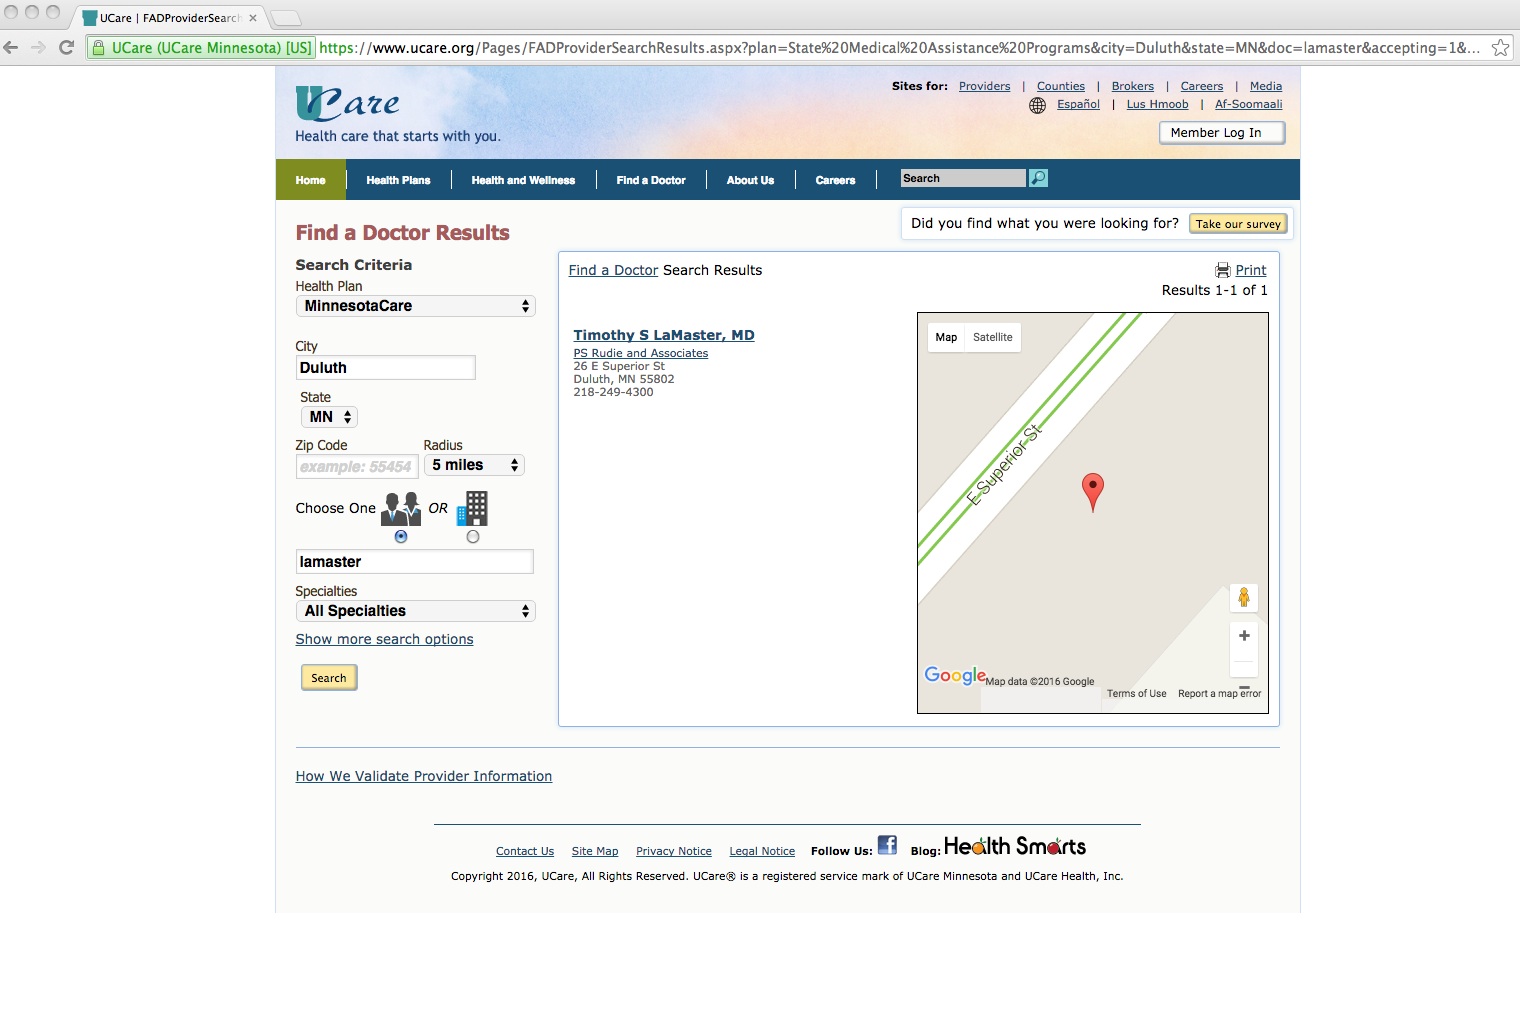Screen dimensions: 1520x1012
Task: Select the clinic radio button
Action: pos(473,537)
